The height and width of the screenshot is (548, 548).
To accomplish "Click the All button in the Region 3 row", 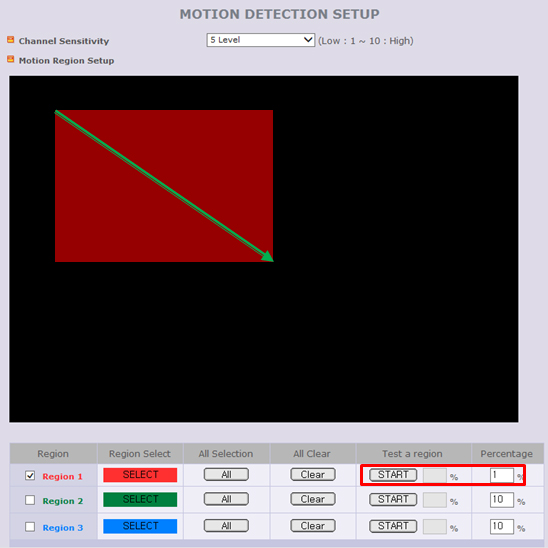I will pyautogui.click(x=226, y=526).
